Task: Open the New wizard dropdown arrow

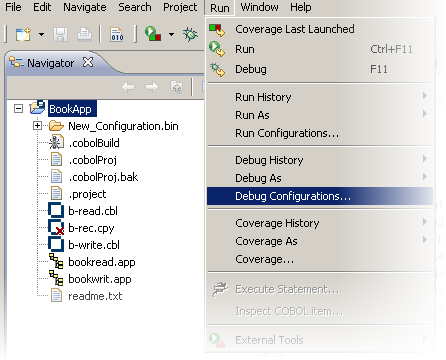Action: 41,34
